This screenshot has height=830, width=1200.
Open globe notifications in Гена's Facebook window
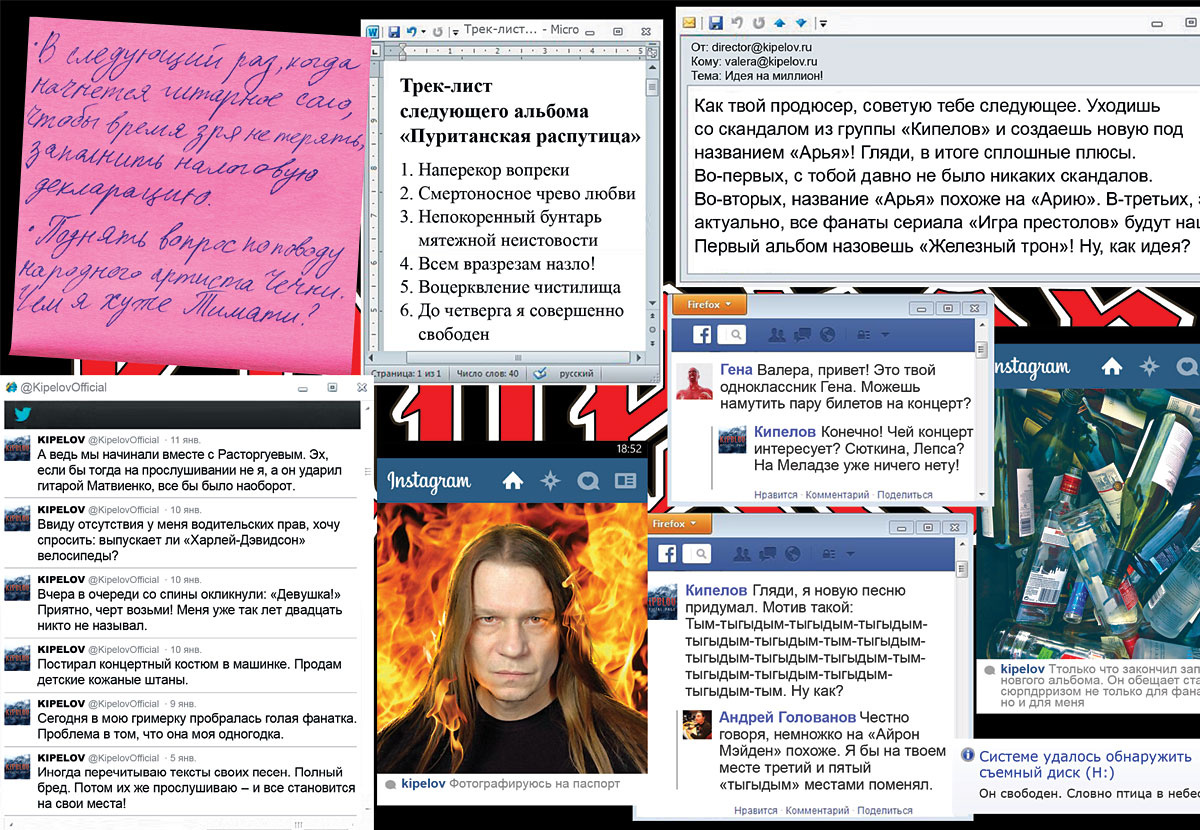coord(826,335)
